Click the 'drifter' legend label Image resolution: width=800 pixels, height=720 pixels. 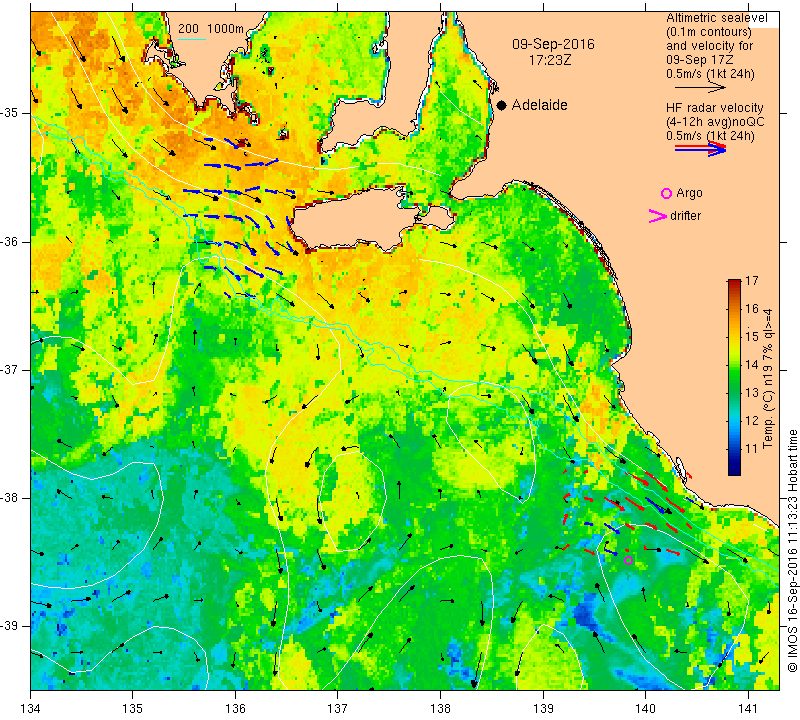pos(685,216)
